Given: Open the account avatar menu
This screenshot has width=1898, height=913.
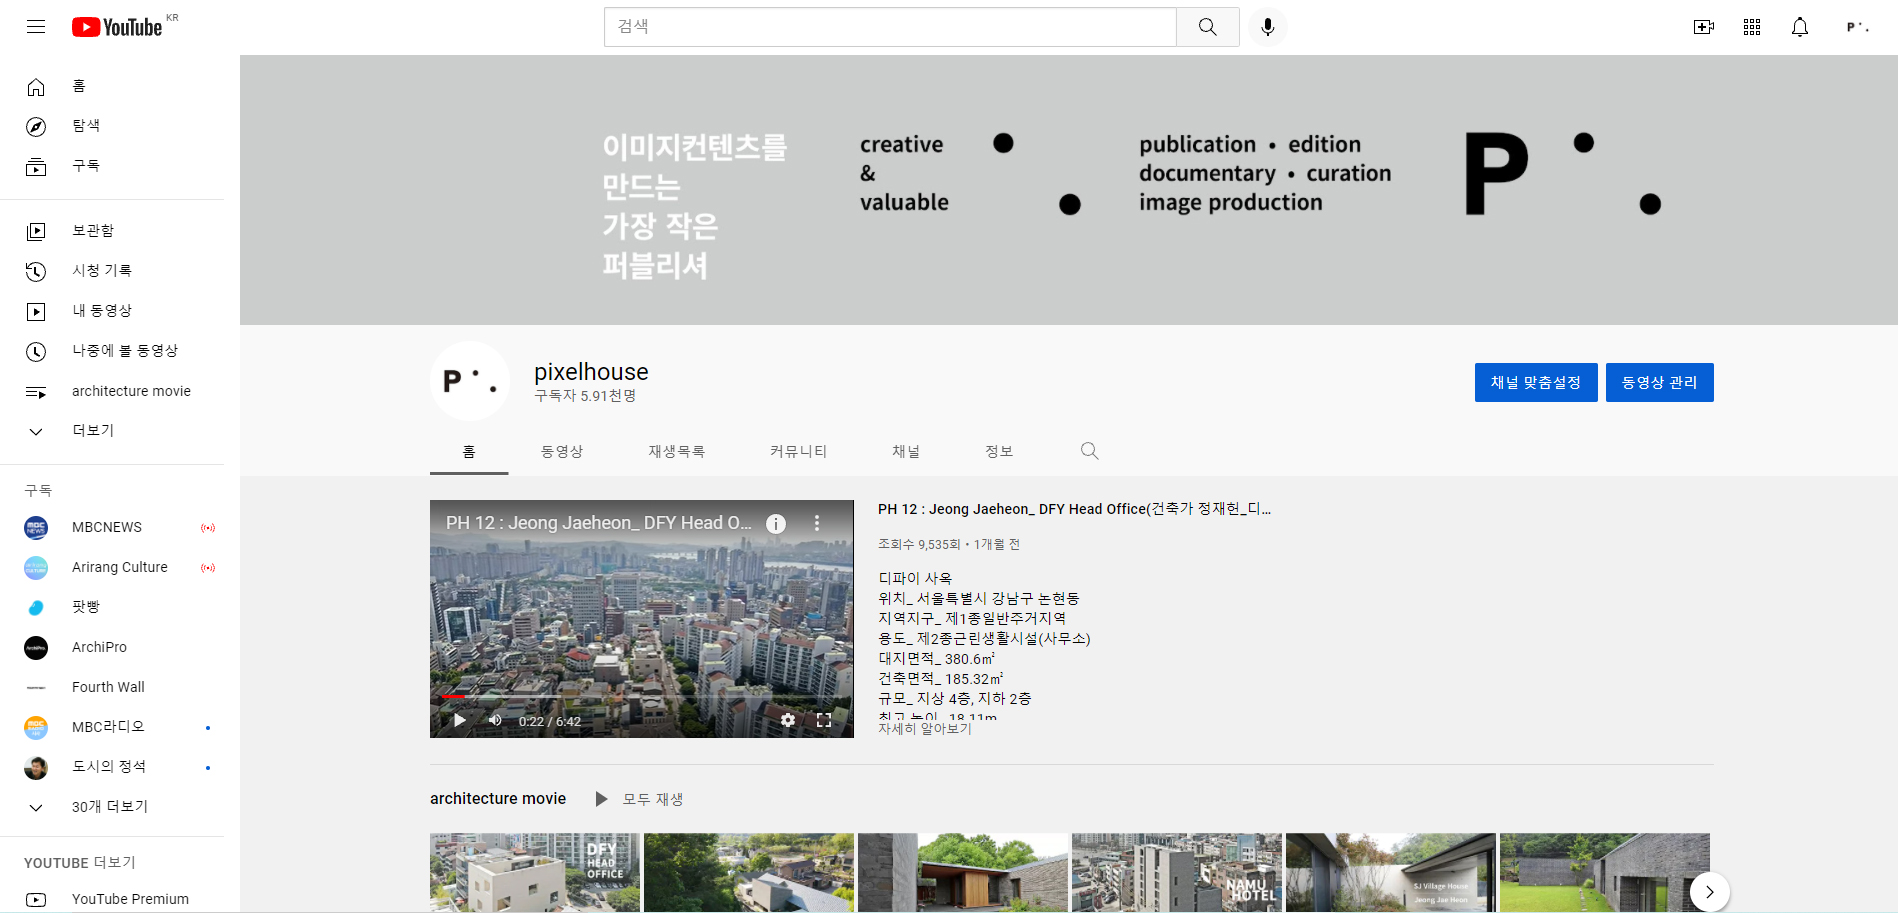Looking at the screenshot, I should [1858, 27].
